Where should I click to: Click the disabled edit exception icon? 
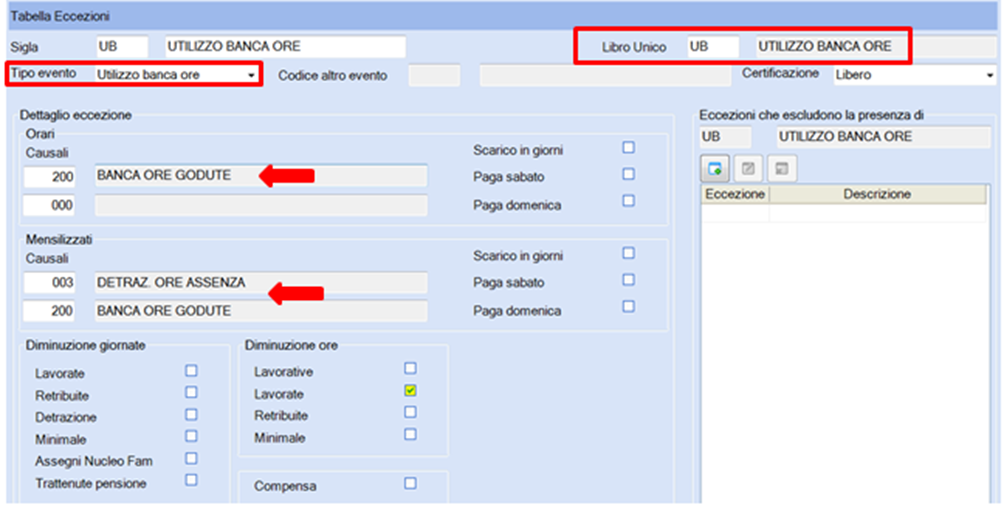(748, 169)
